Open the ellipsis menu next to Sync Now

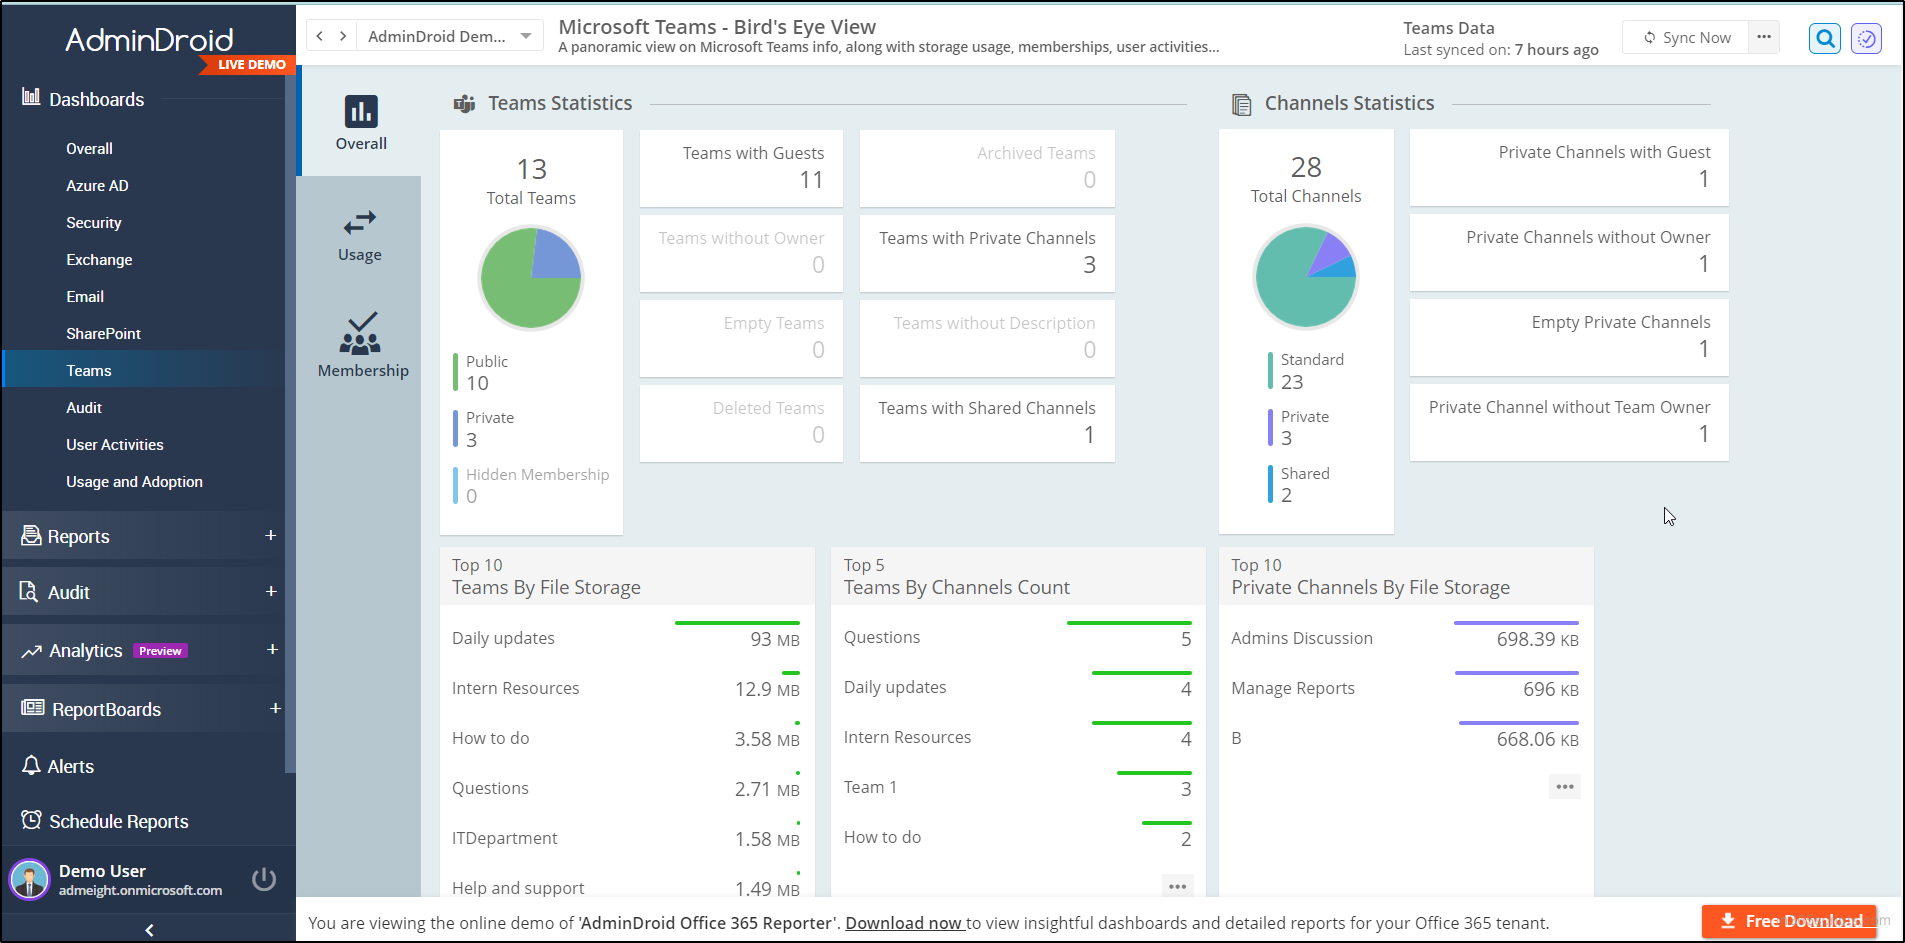pos(1765,37)
